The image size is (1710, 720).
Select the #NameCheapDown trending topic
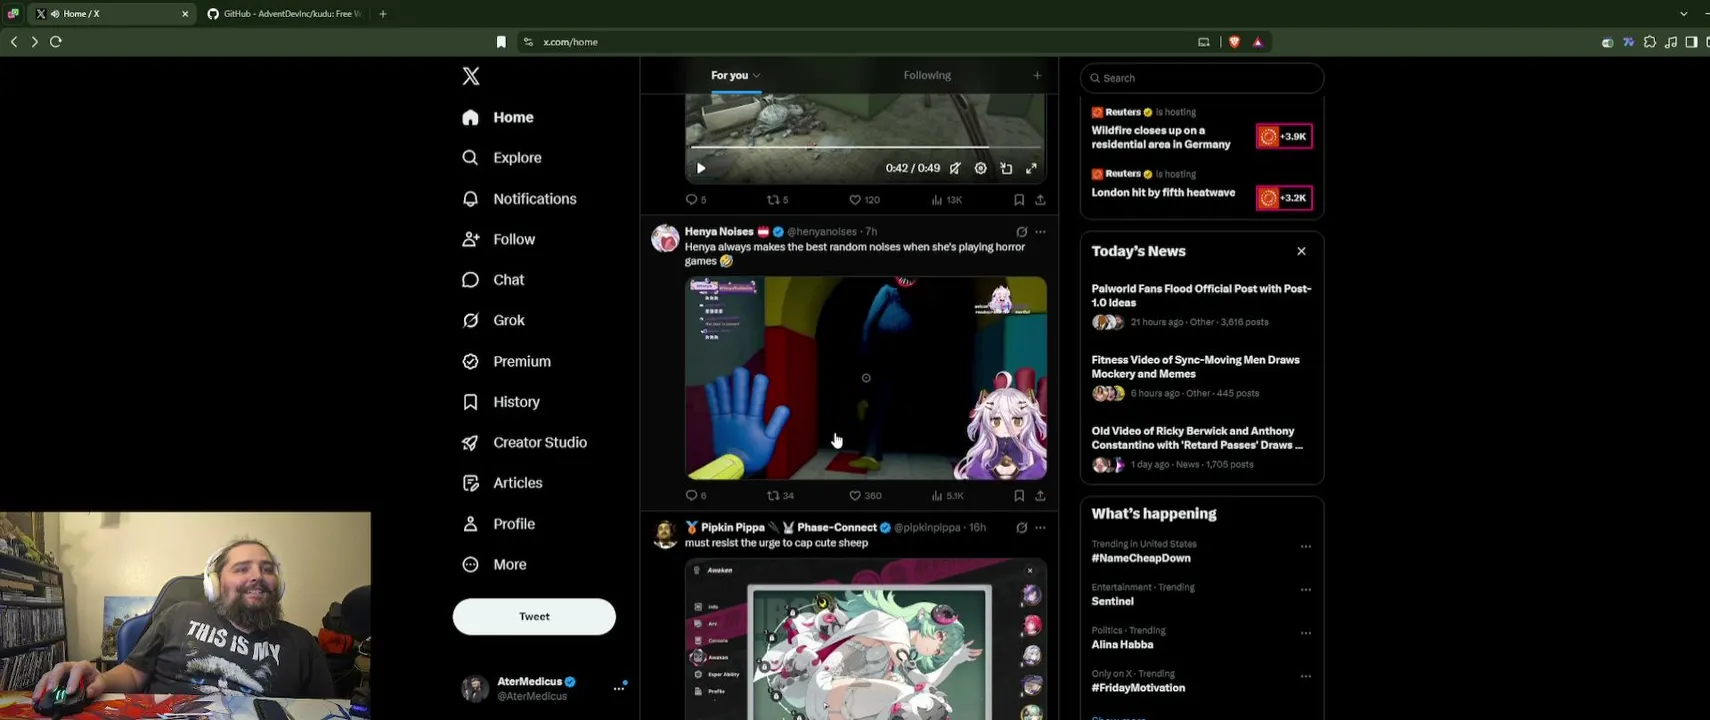click(x=1141, y=558)
